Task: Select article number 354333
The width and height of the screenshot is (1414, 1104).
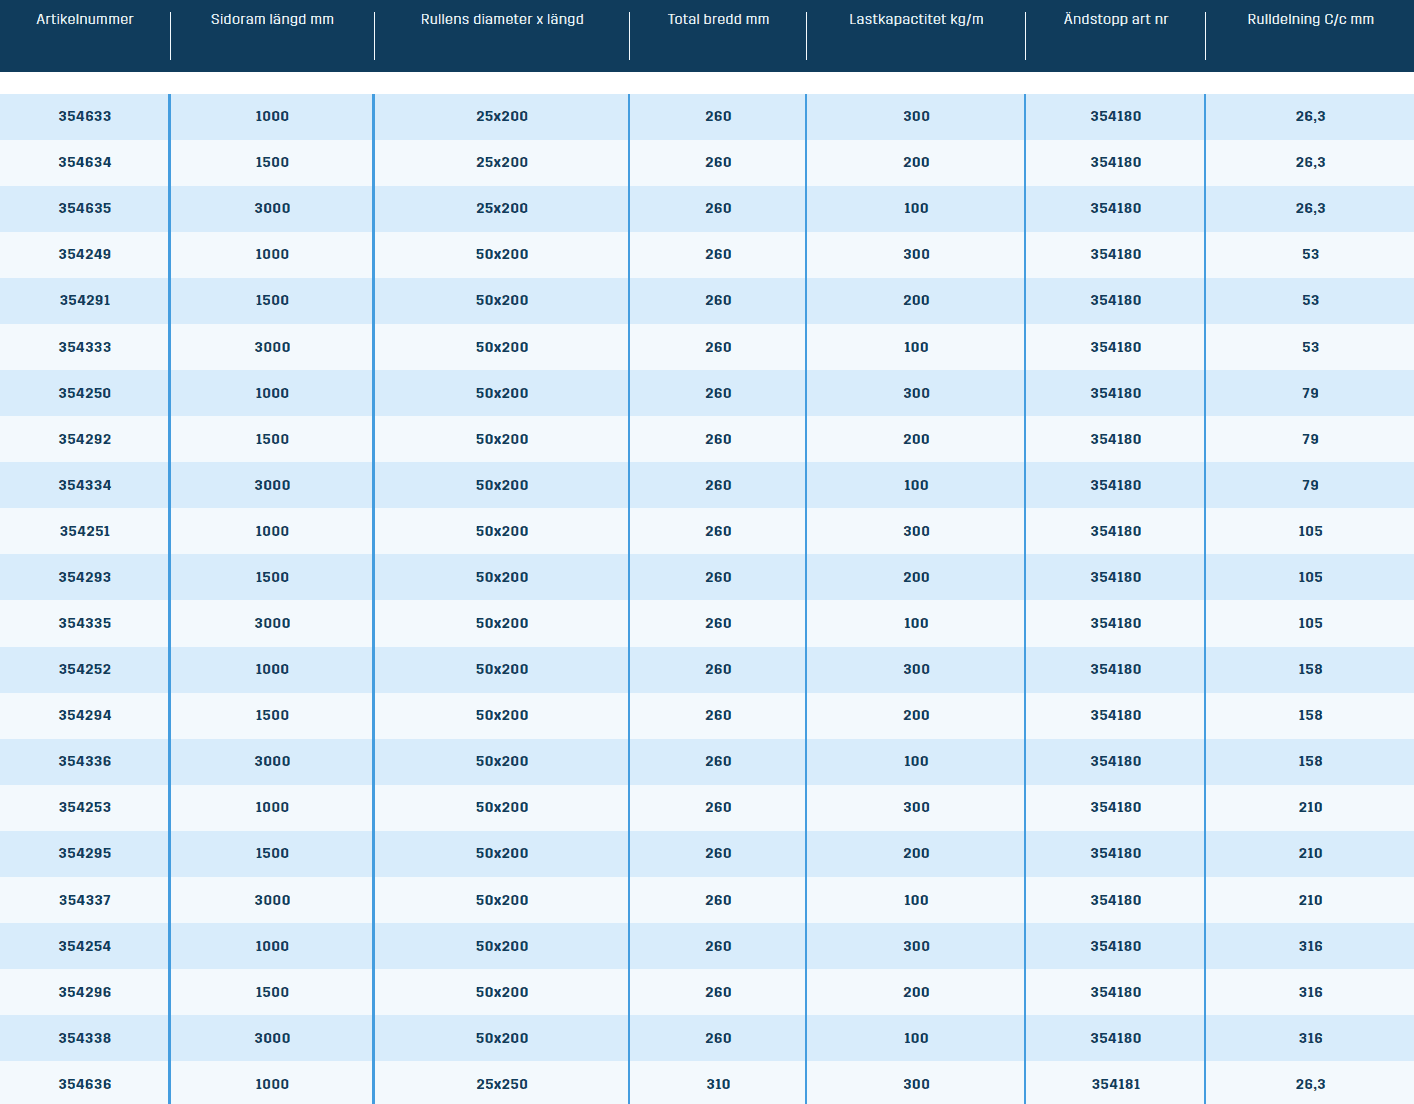Action: point(85,347)
